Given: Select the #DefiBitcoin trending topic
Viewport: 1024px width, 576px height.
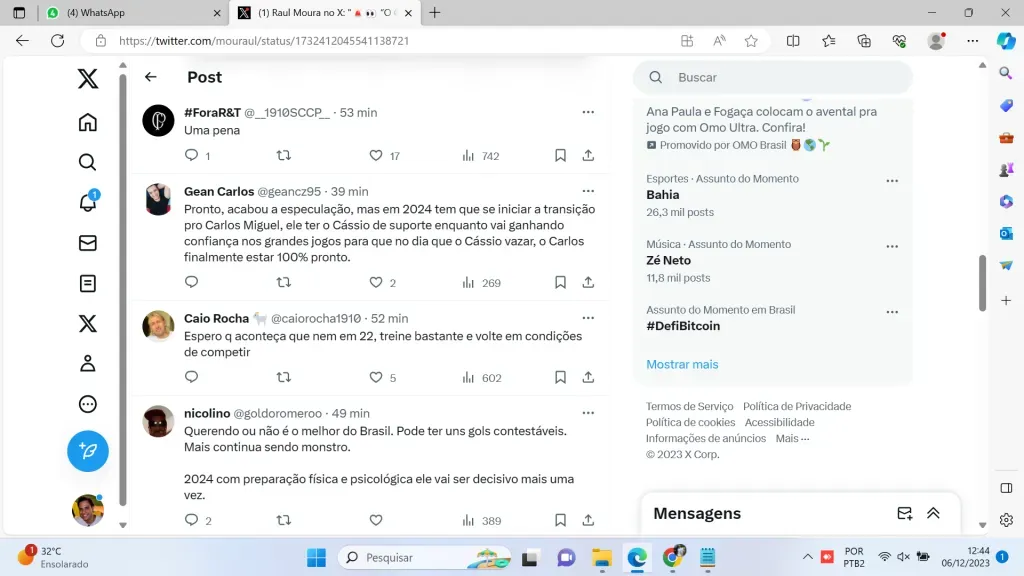Looking at the screenshot, I should pyautogui.click(x=683, y=326).
